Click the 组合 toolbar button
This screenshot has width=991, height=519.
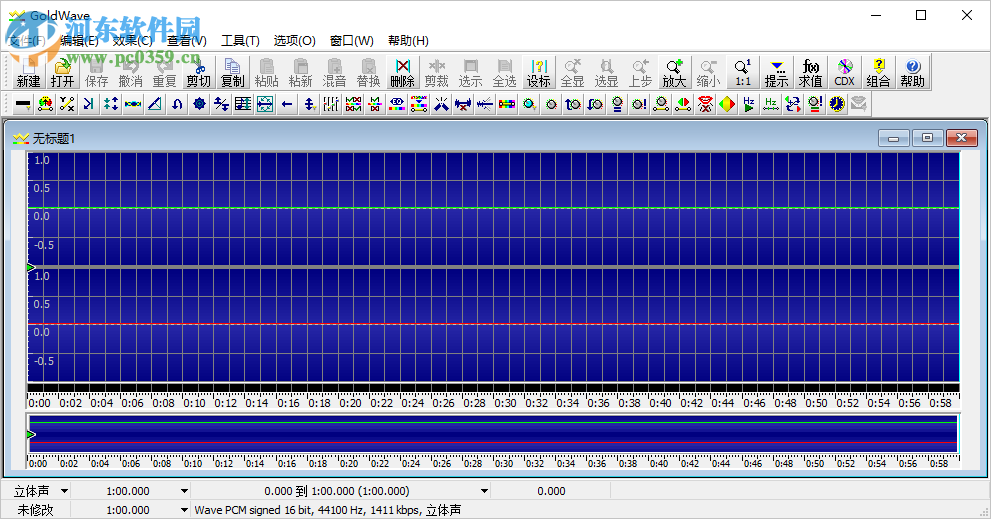point(878,72)
